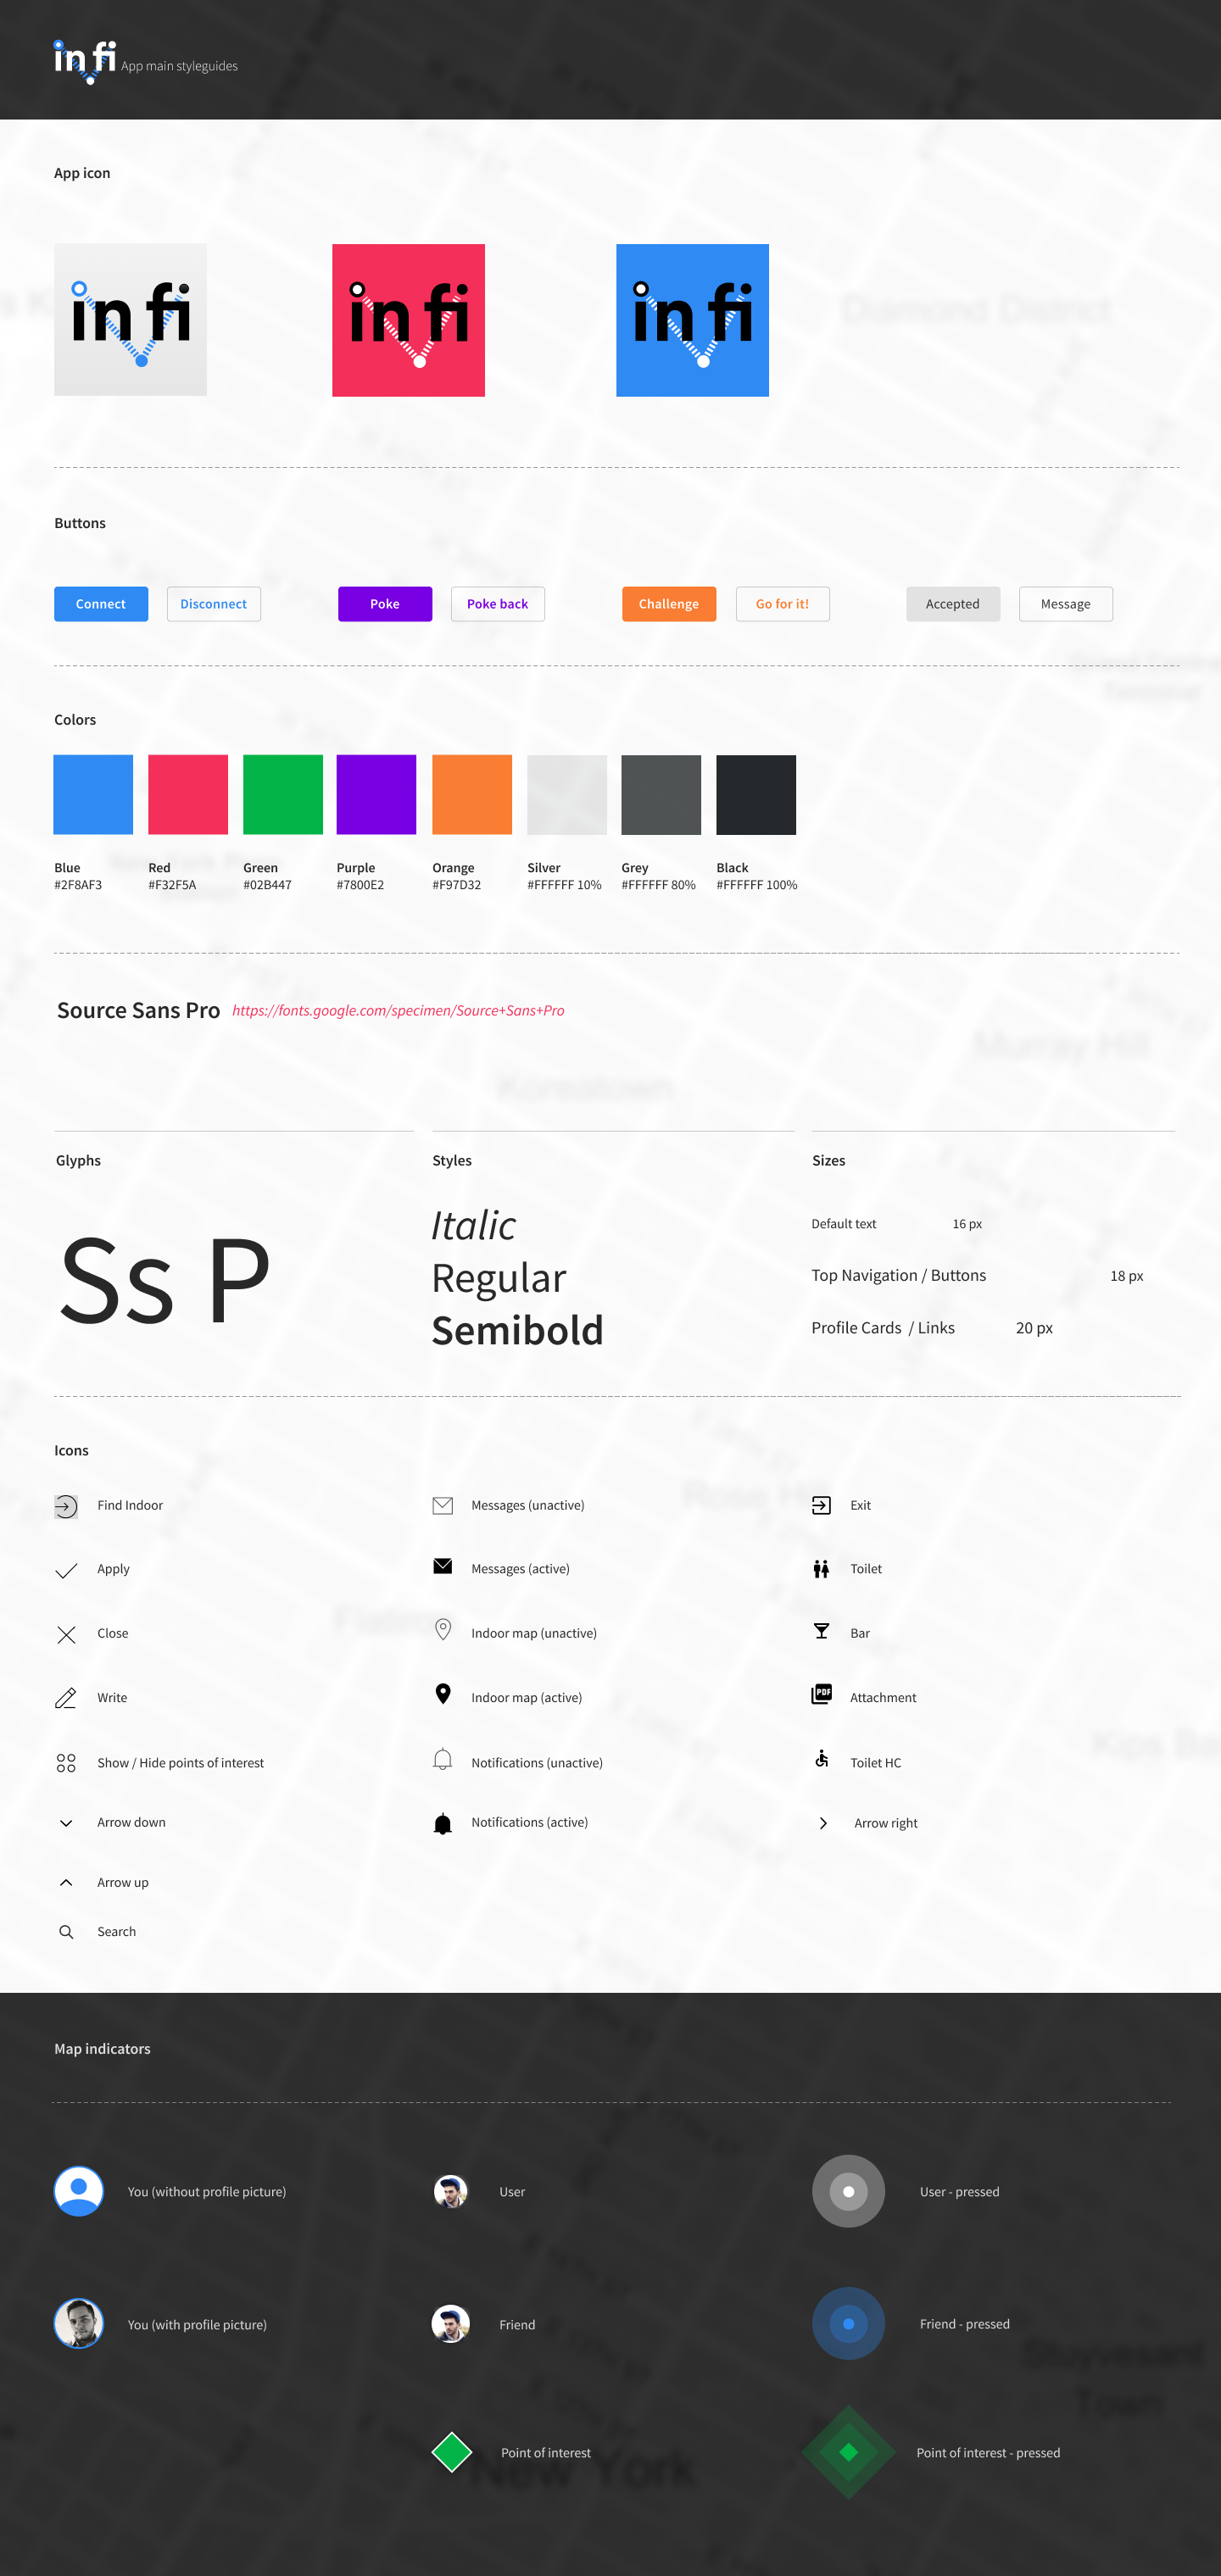Select the Orange #F97D32 color swatch
The height and width of the screenshot is (2576, 1221).
coord(472,795)
